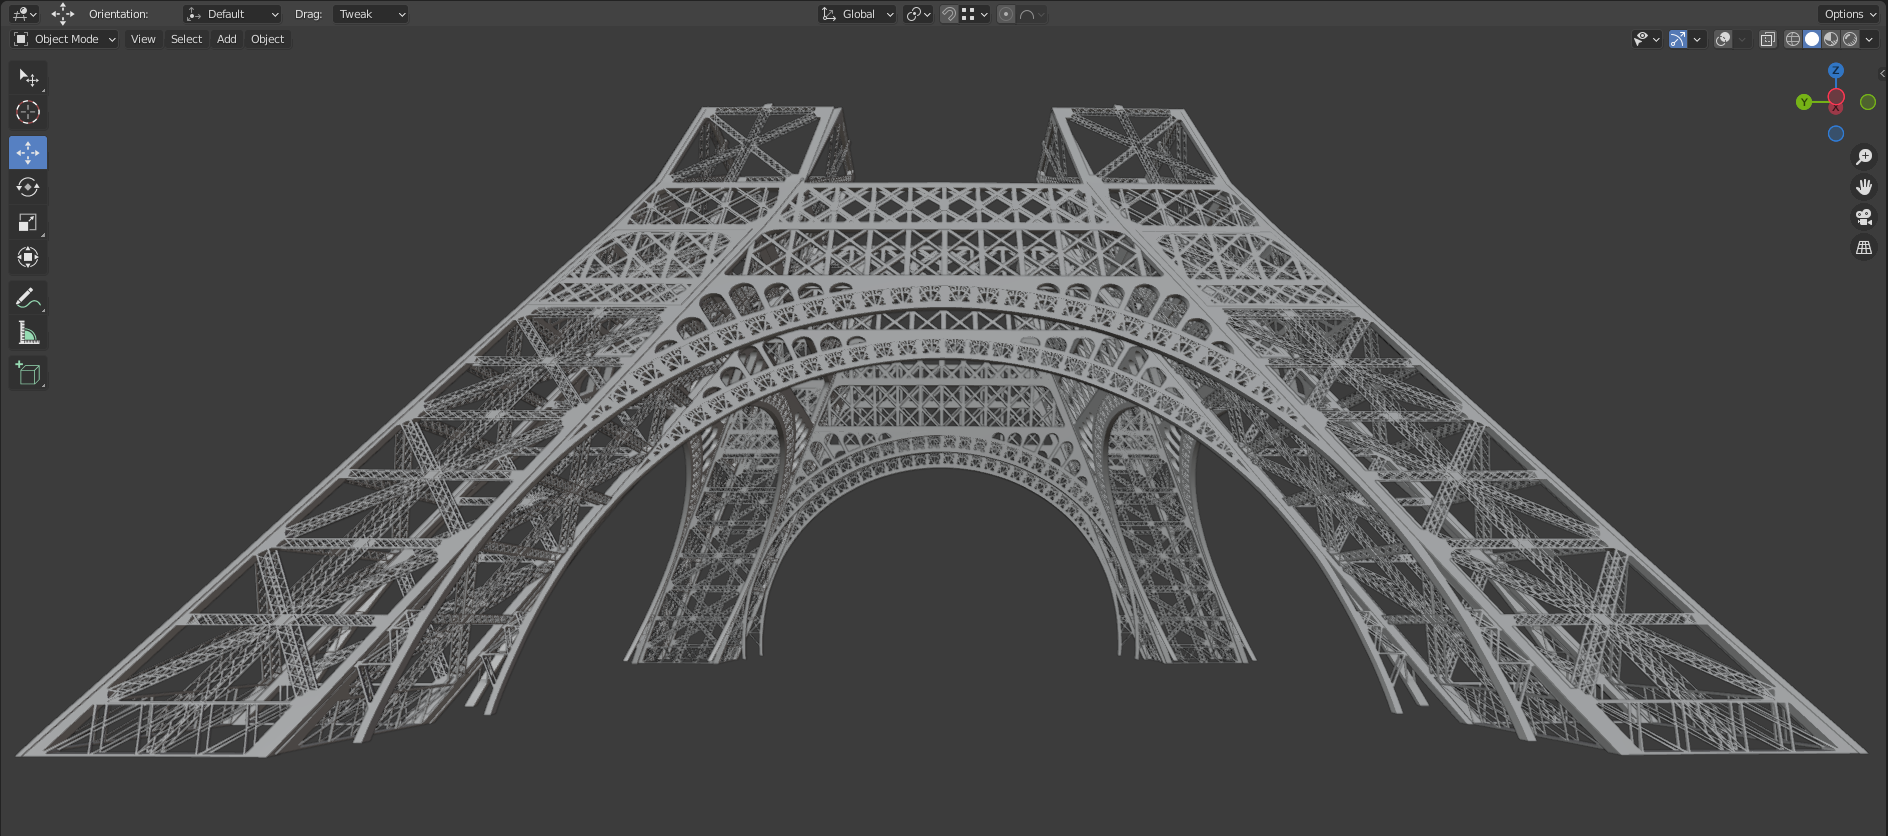
Task: Toggle X-ray view
Action: pos(1767,39)
